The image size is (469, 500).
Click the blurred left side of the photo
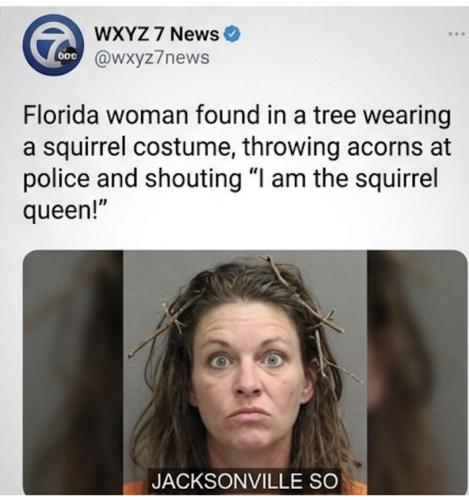click(x=73, y=373)
